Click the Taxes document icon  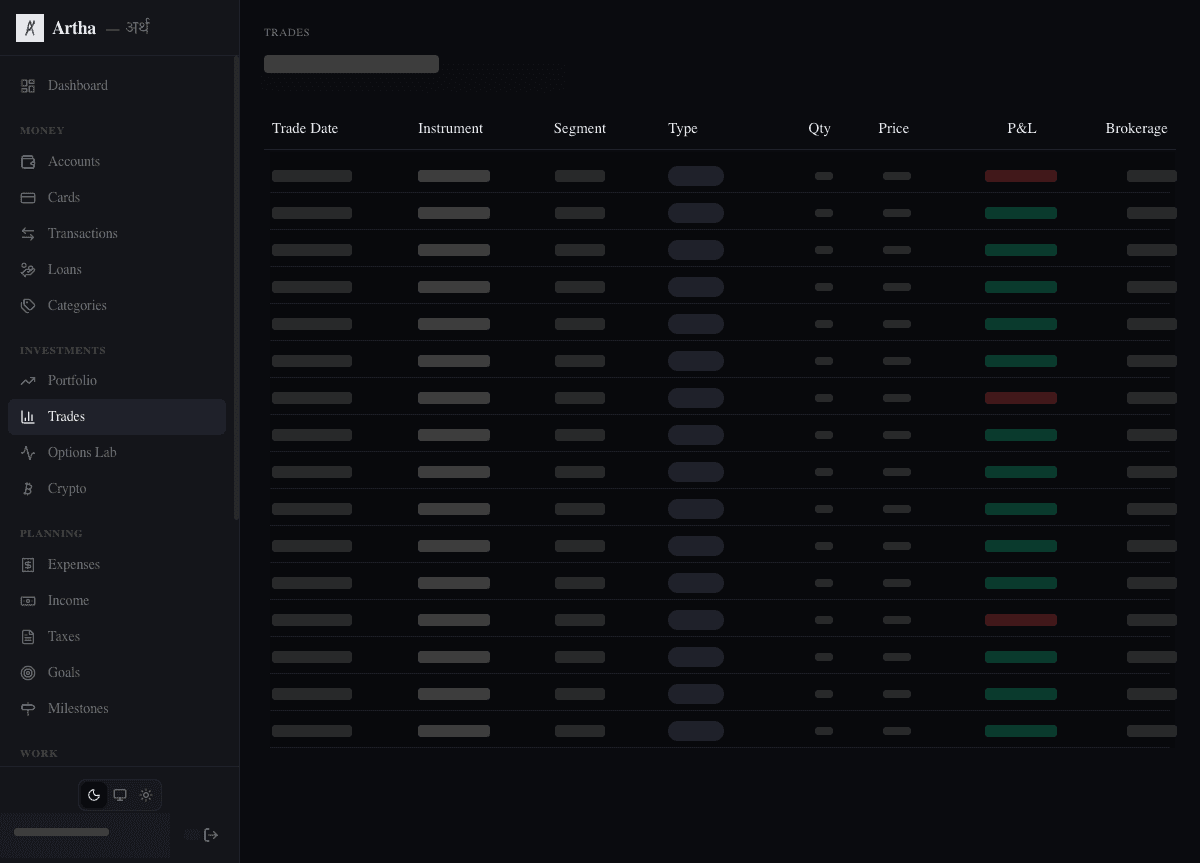[x=28, y=637]
